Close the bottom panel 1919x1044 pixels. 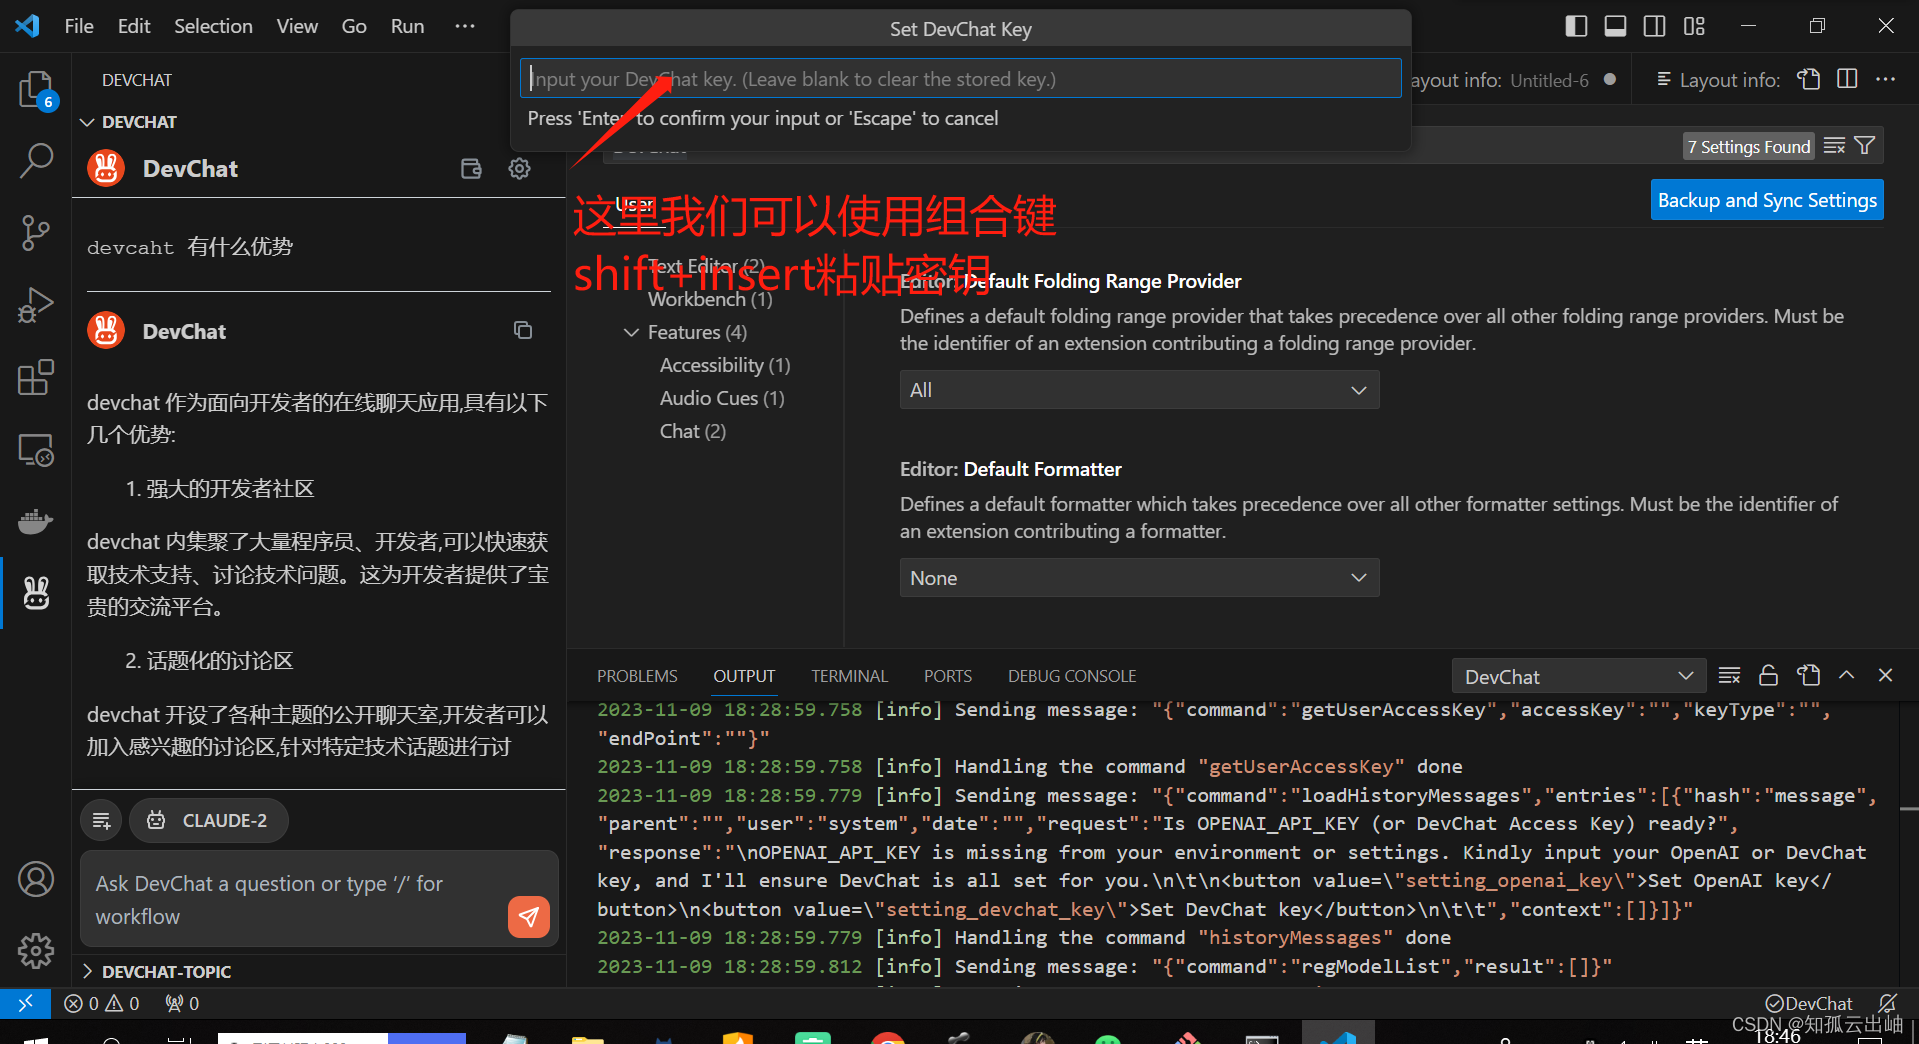pyautogui.click(x=1886, y=676)
